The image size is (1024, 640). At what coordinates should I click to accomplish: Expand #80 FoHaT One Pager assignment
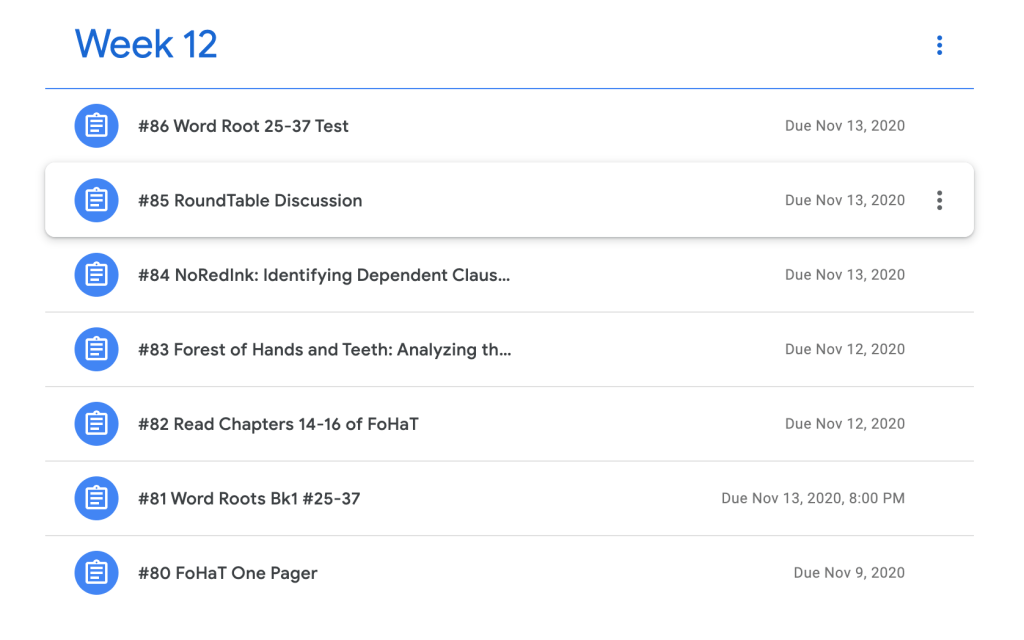(x=228, y=573)
